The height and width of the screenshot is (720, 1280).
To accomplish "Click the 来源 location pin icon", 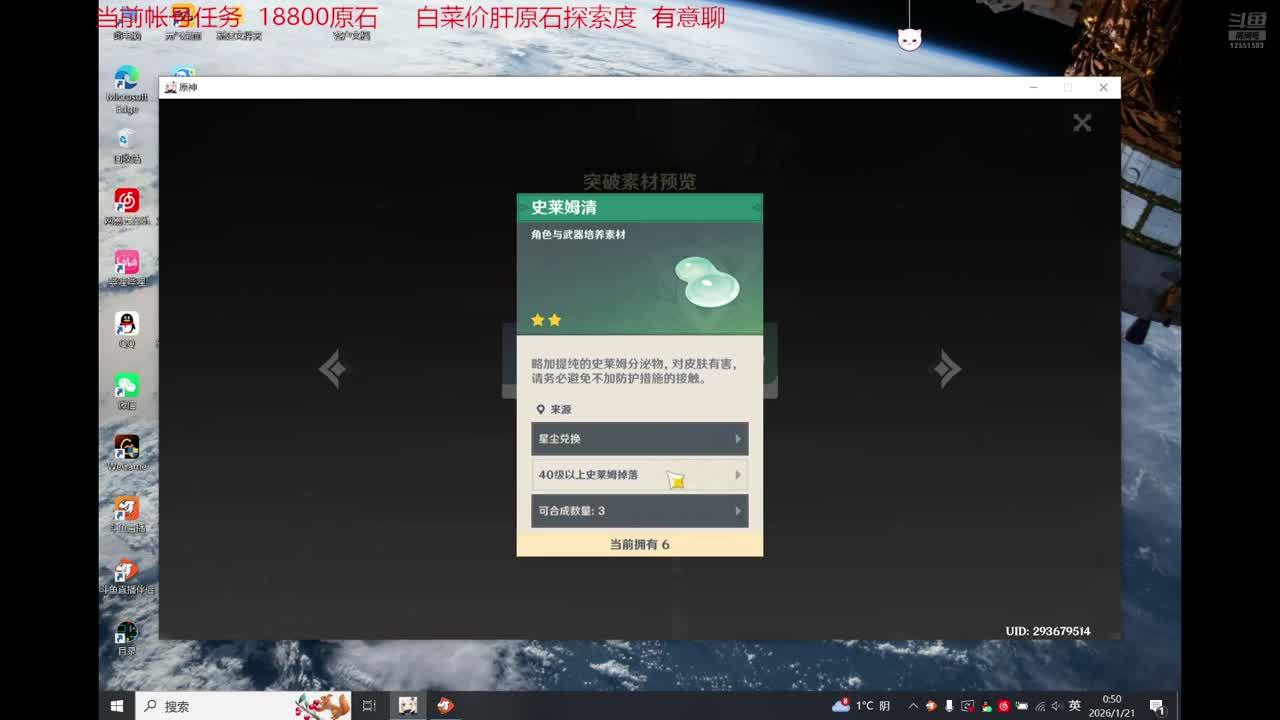I will 541,409.
